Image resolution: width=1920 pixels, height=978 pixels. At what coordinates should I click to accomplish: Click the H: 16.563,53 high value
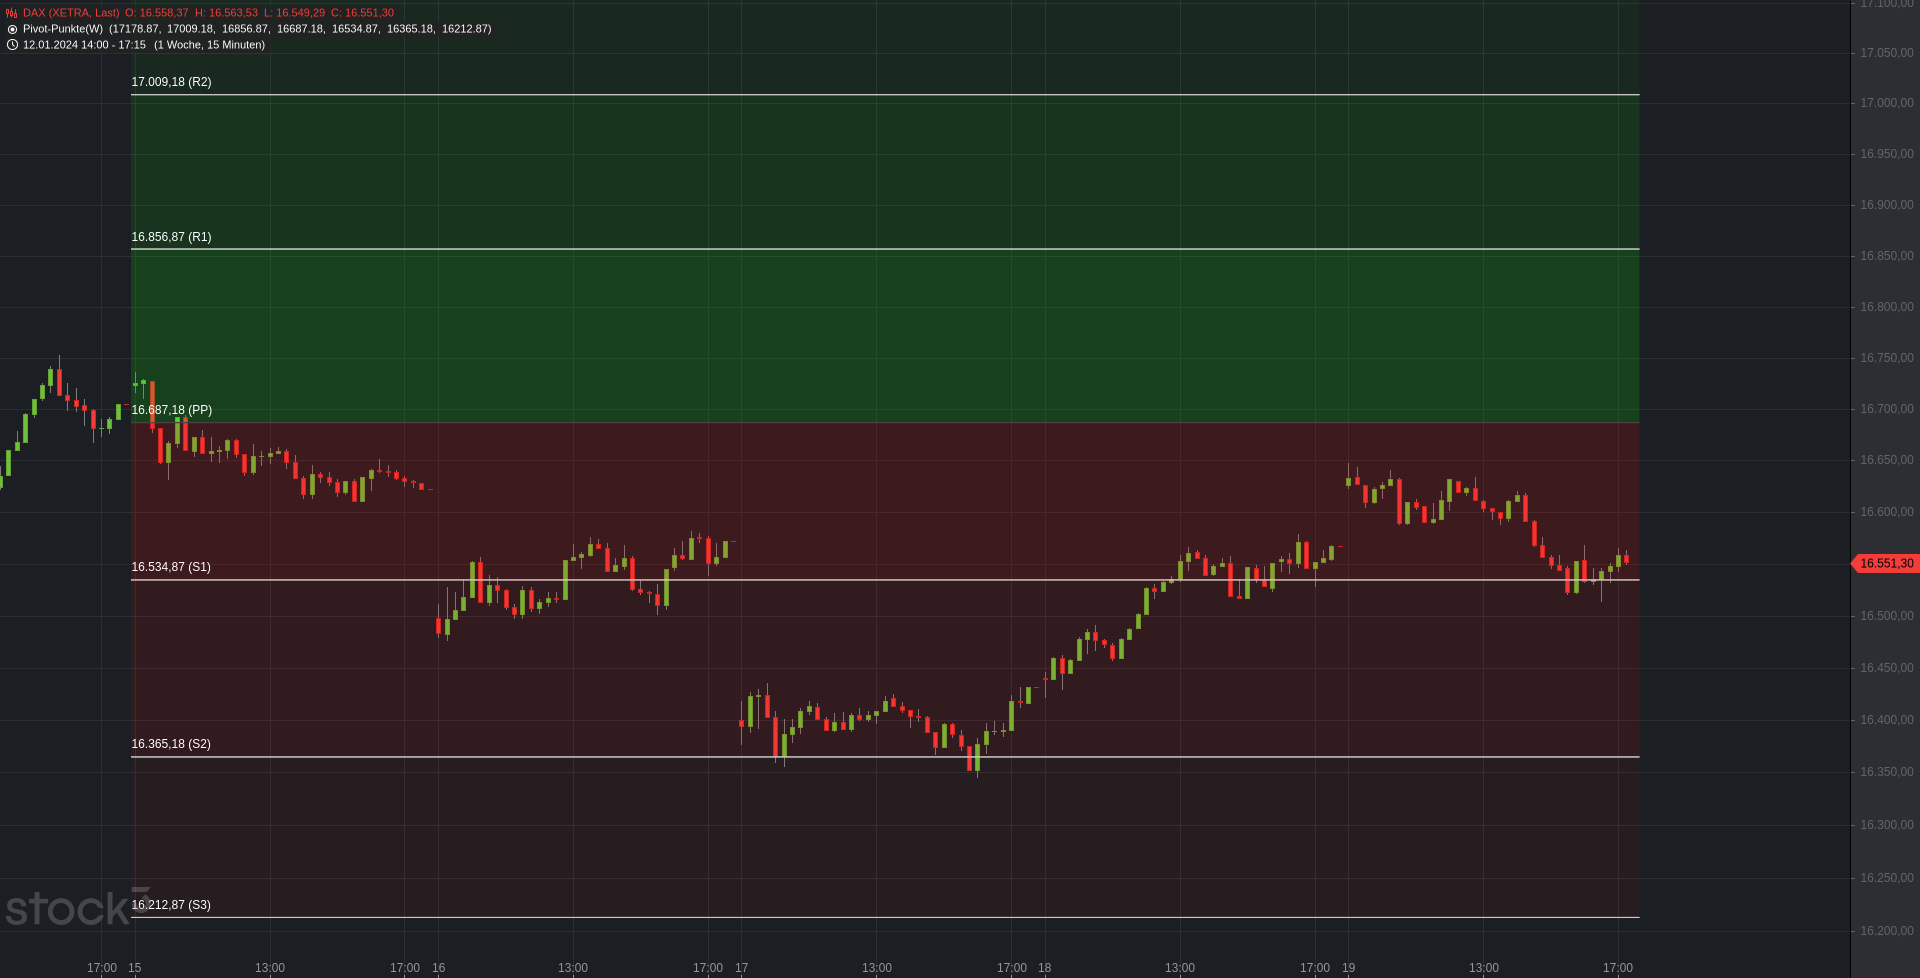click(226, 13)
